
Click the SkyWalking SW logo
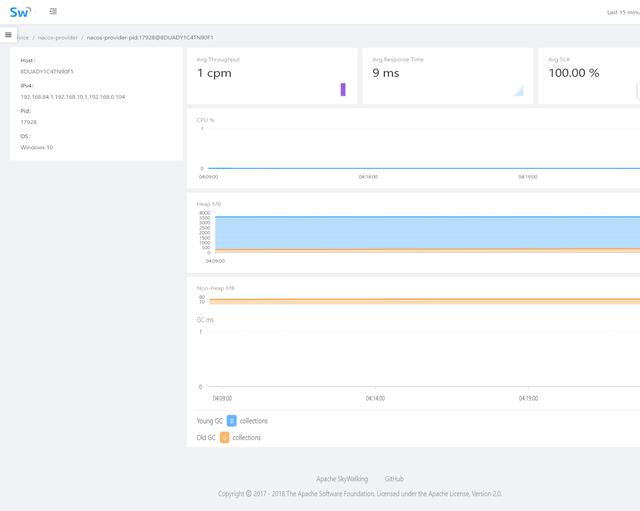20,12
